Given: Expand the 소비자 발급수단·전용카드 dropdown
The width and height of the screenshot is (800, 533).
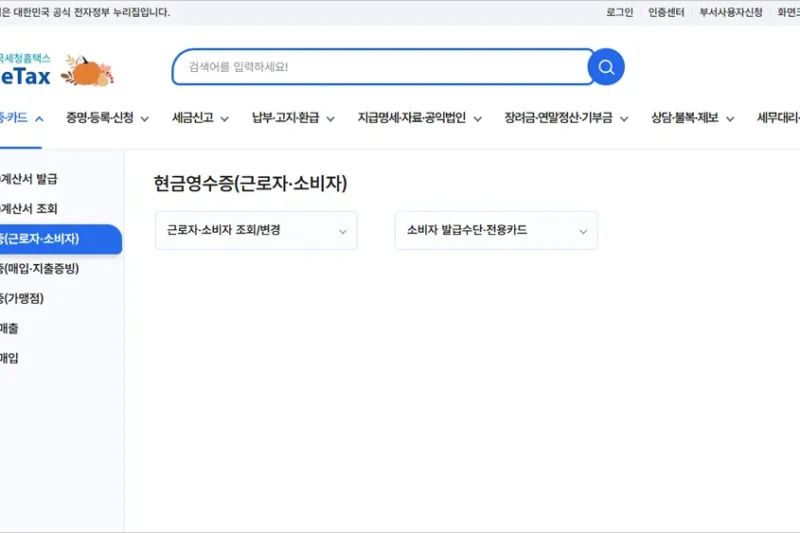Looking at the screenshot, I should (x=496, y=231).
